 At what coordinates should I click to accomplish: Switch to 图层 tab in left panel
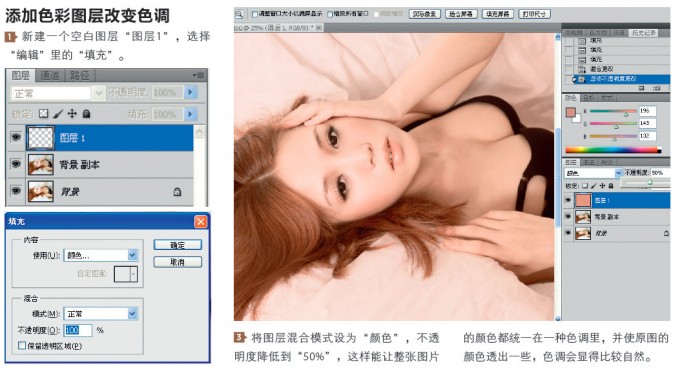20,76
